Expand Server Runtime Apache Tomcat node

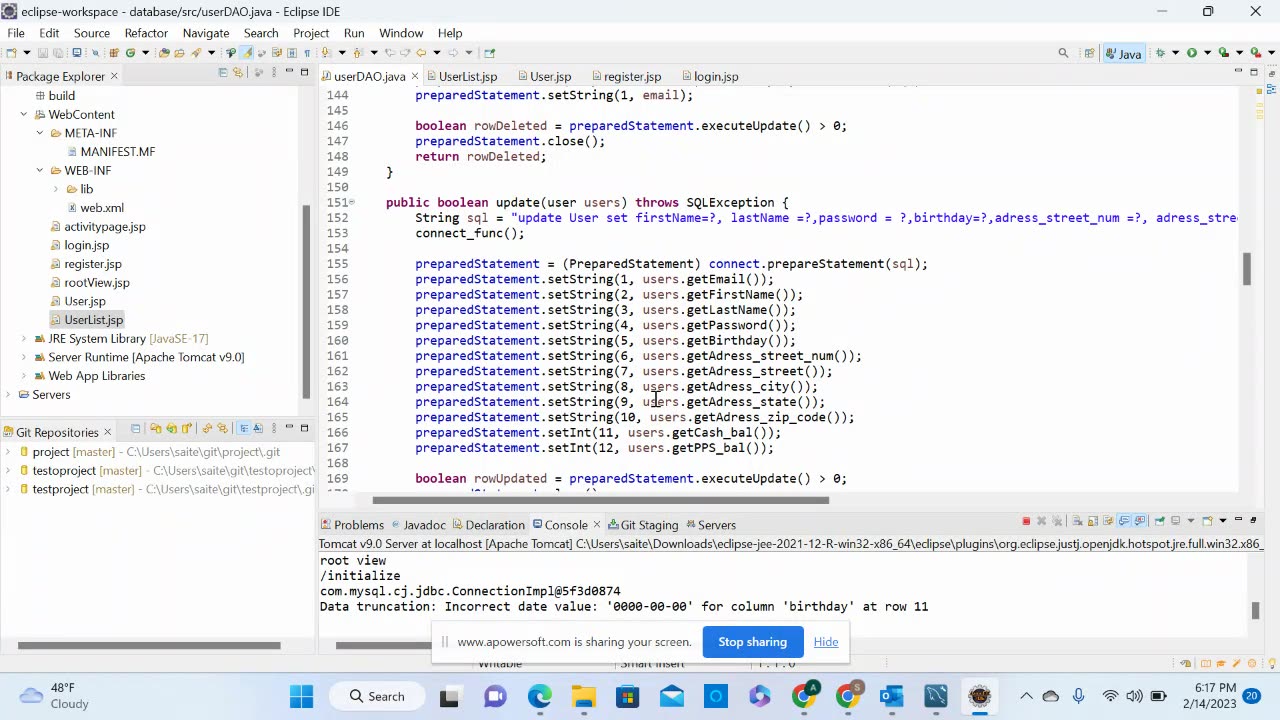(x=24, y=357)
